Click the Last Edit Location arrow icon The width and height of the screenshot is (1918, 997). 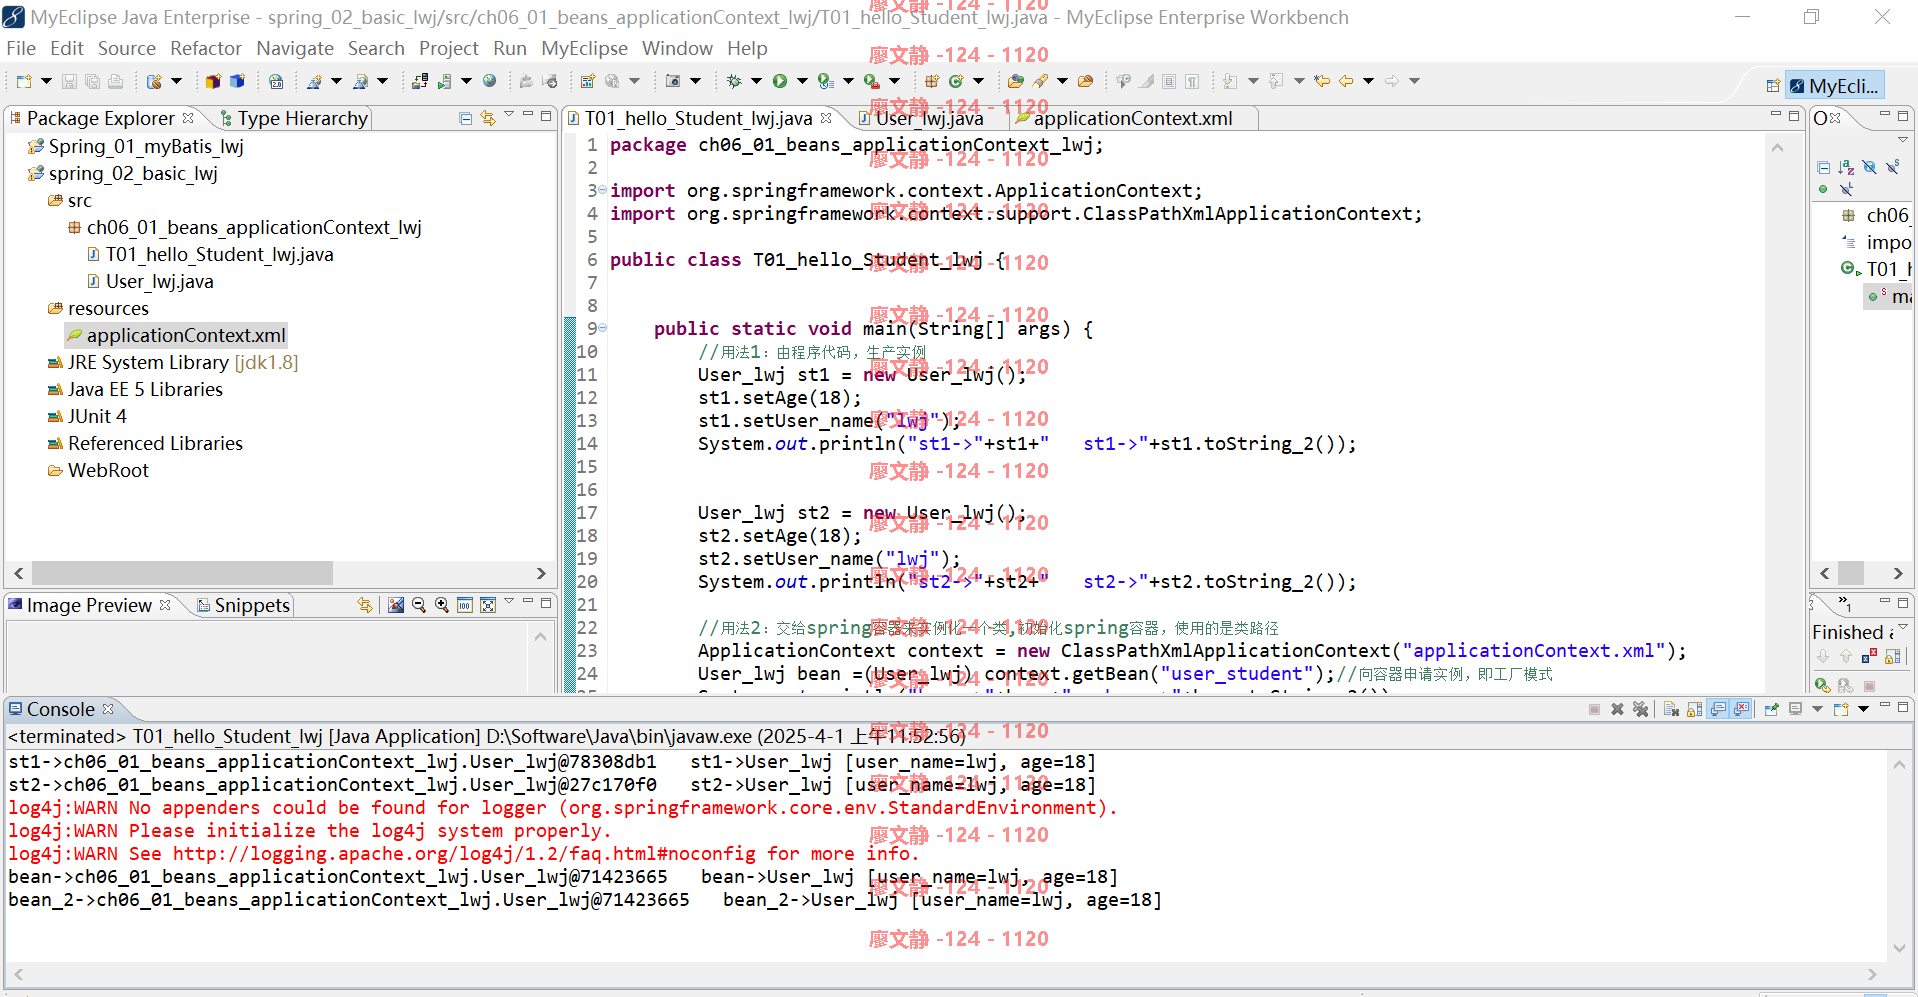click(x=1322, y=81)
